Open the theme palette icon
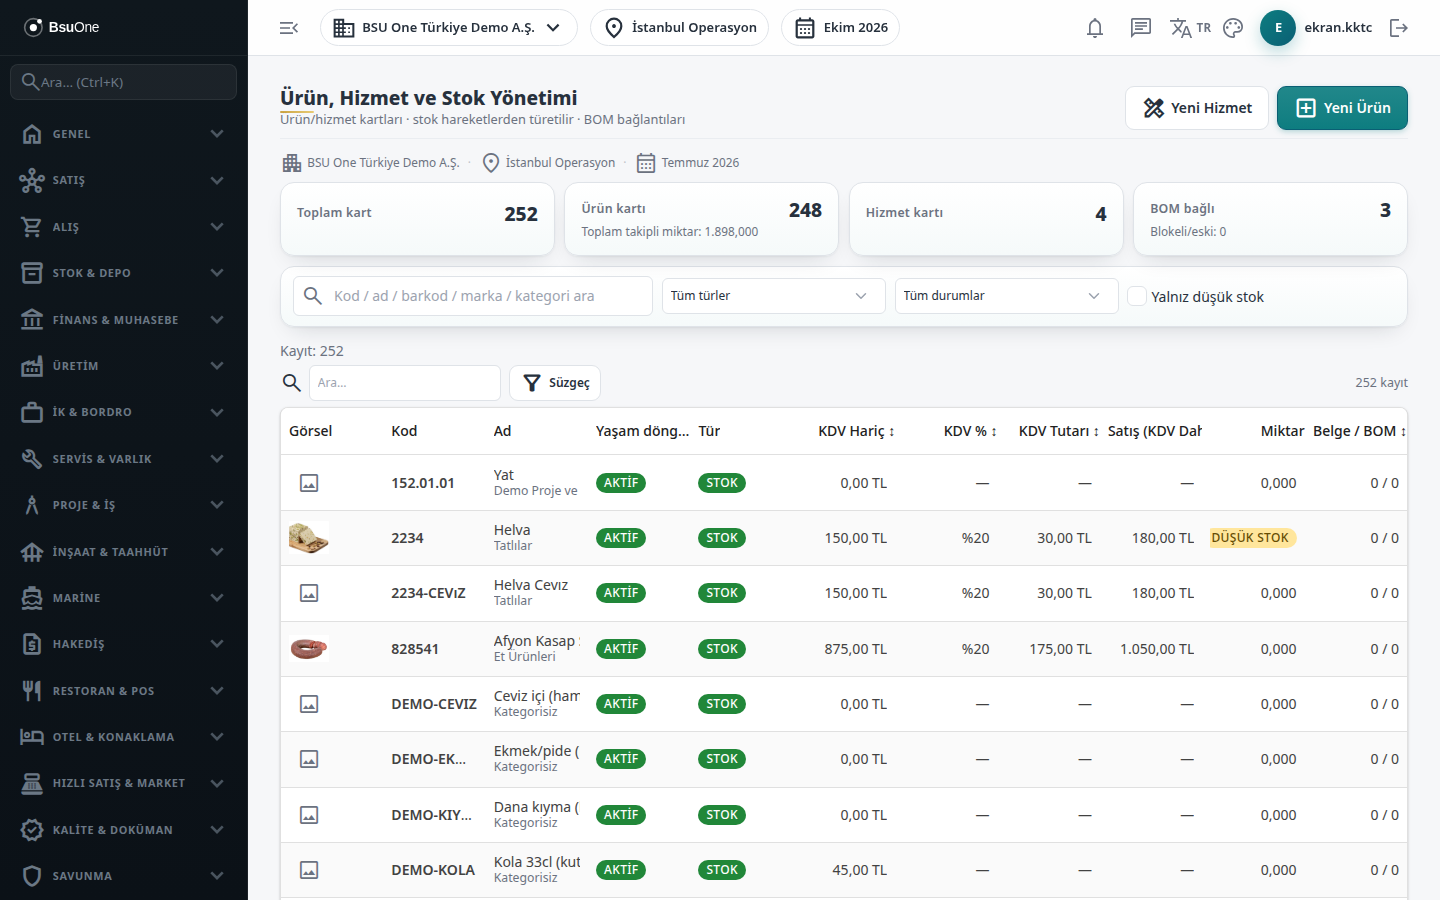Viewport: 1440px width, 900px height. coord(1233,28)
